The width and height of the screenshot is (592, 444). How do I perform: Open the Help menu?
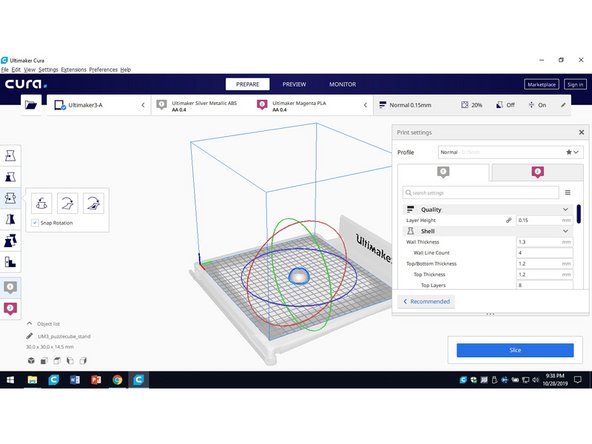click(x=125, y=69)
